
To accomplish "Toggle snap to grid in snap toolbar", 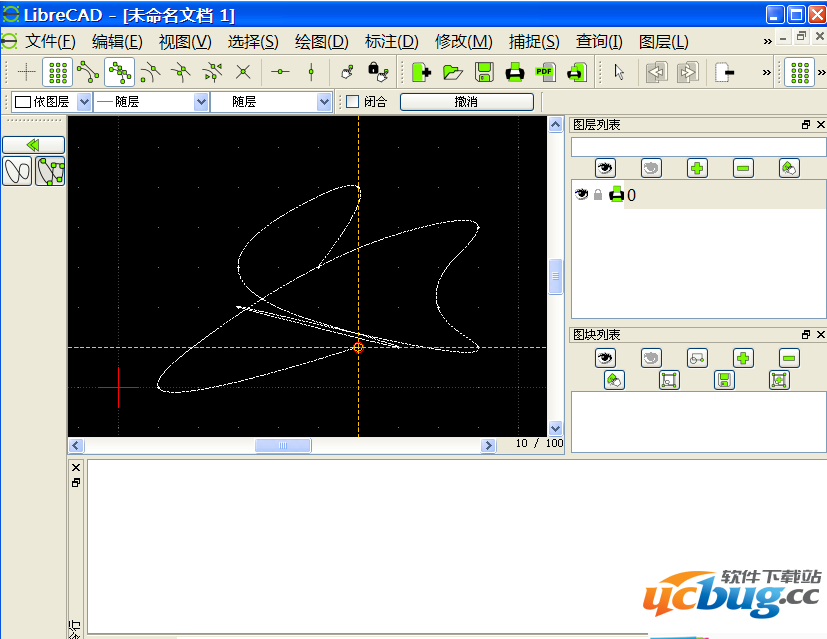I will point(57,72).
